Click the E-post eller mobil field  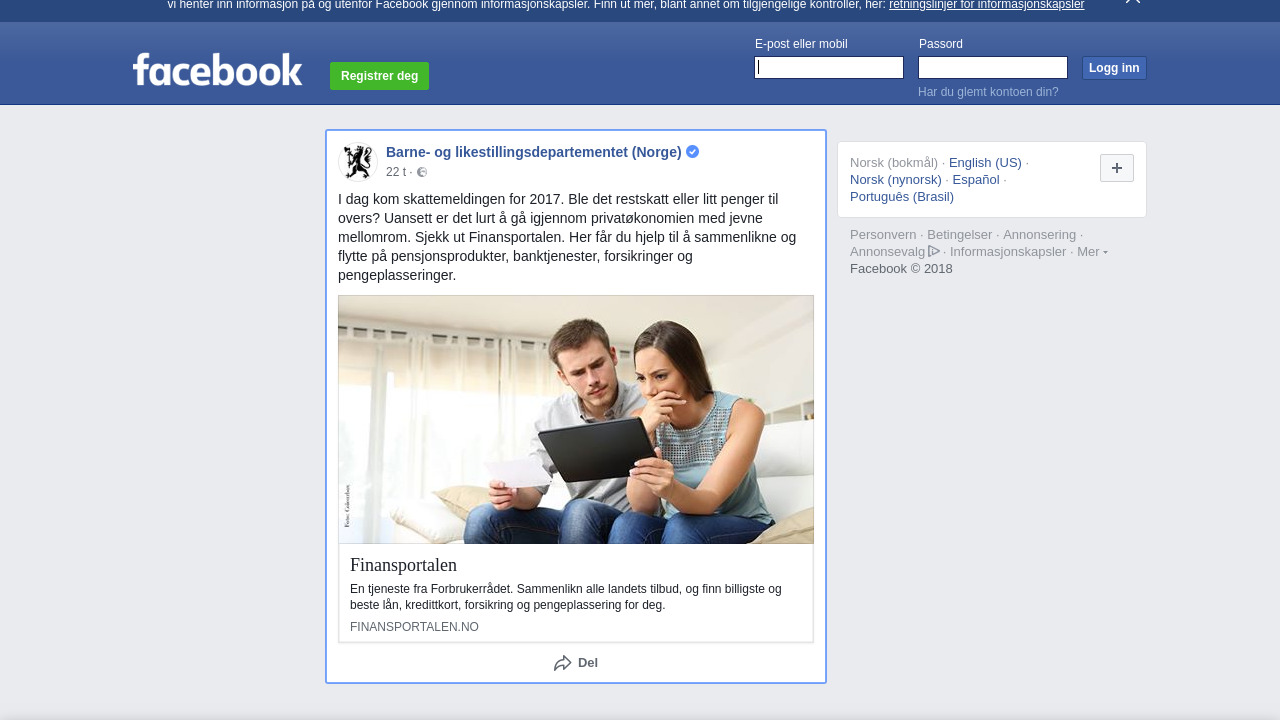(x=829, y=68)
